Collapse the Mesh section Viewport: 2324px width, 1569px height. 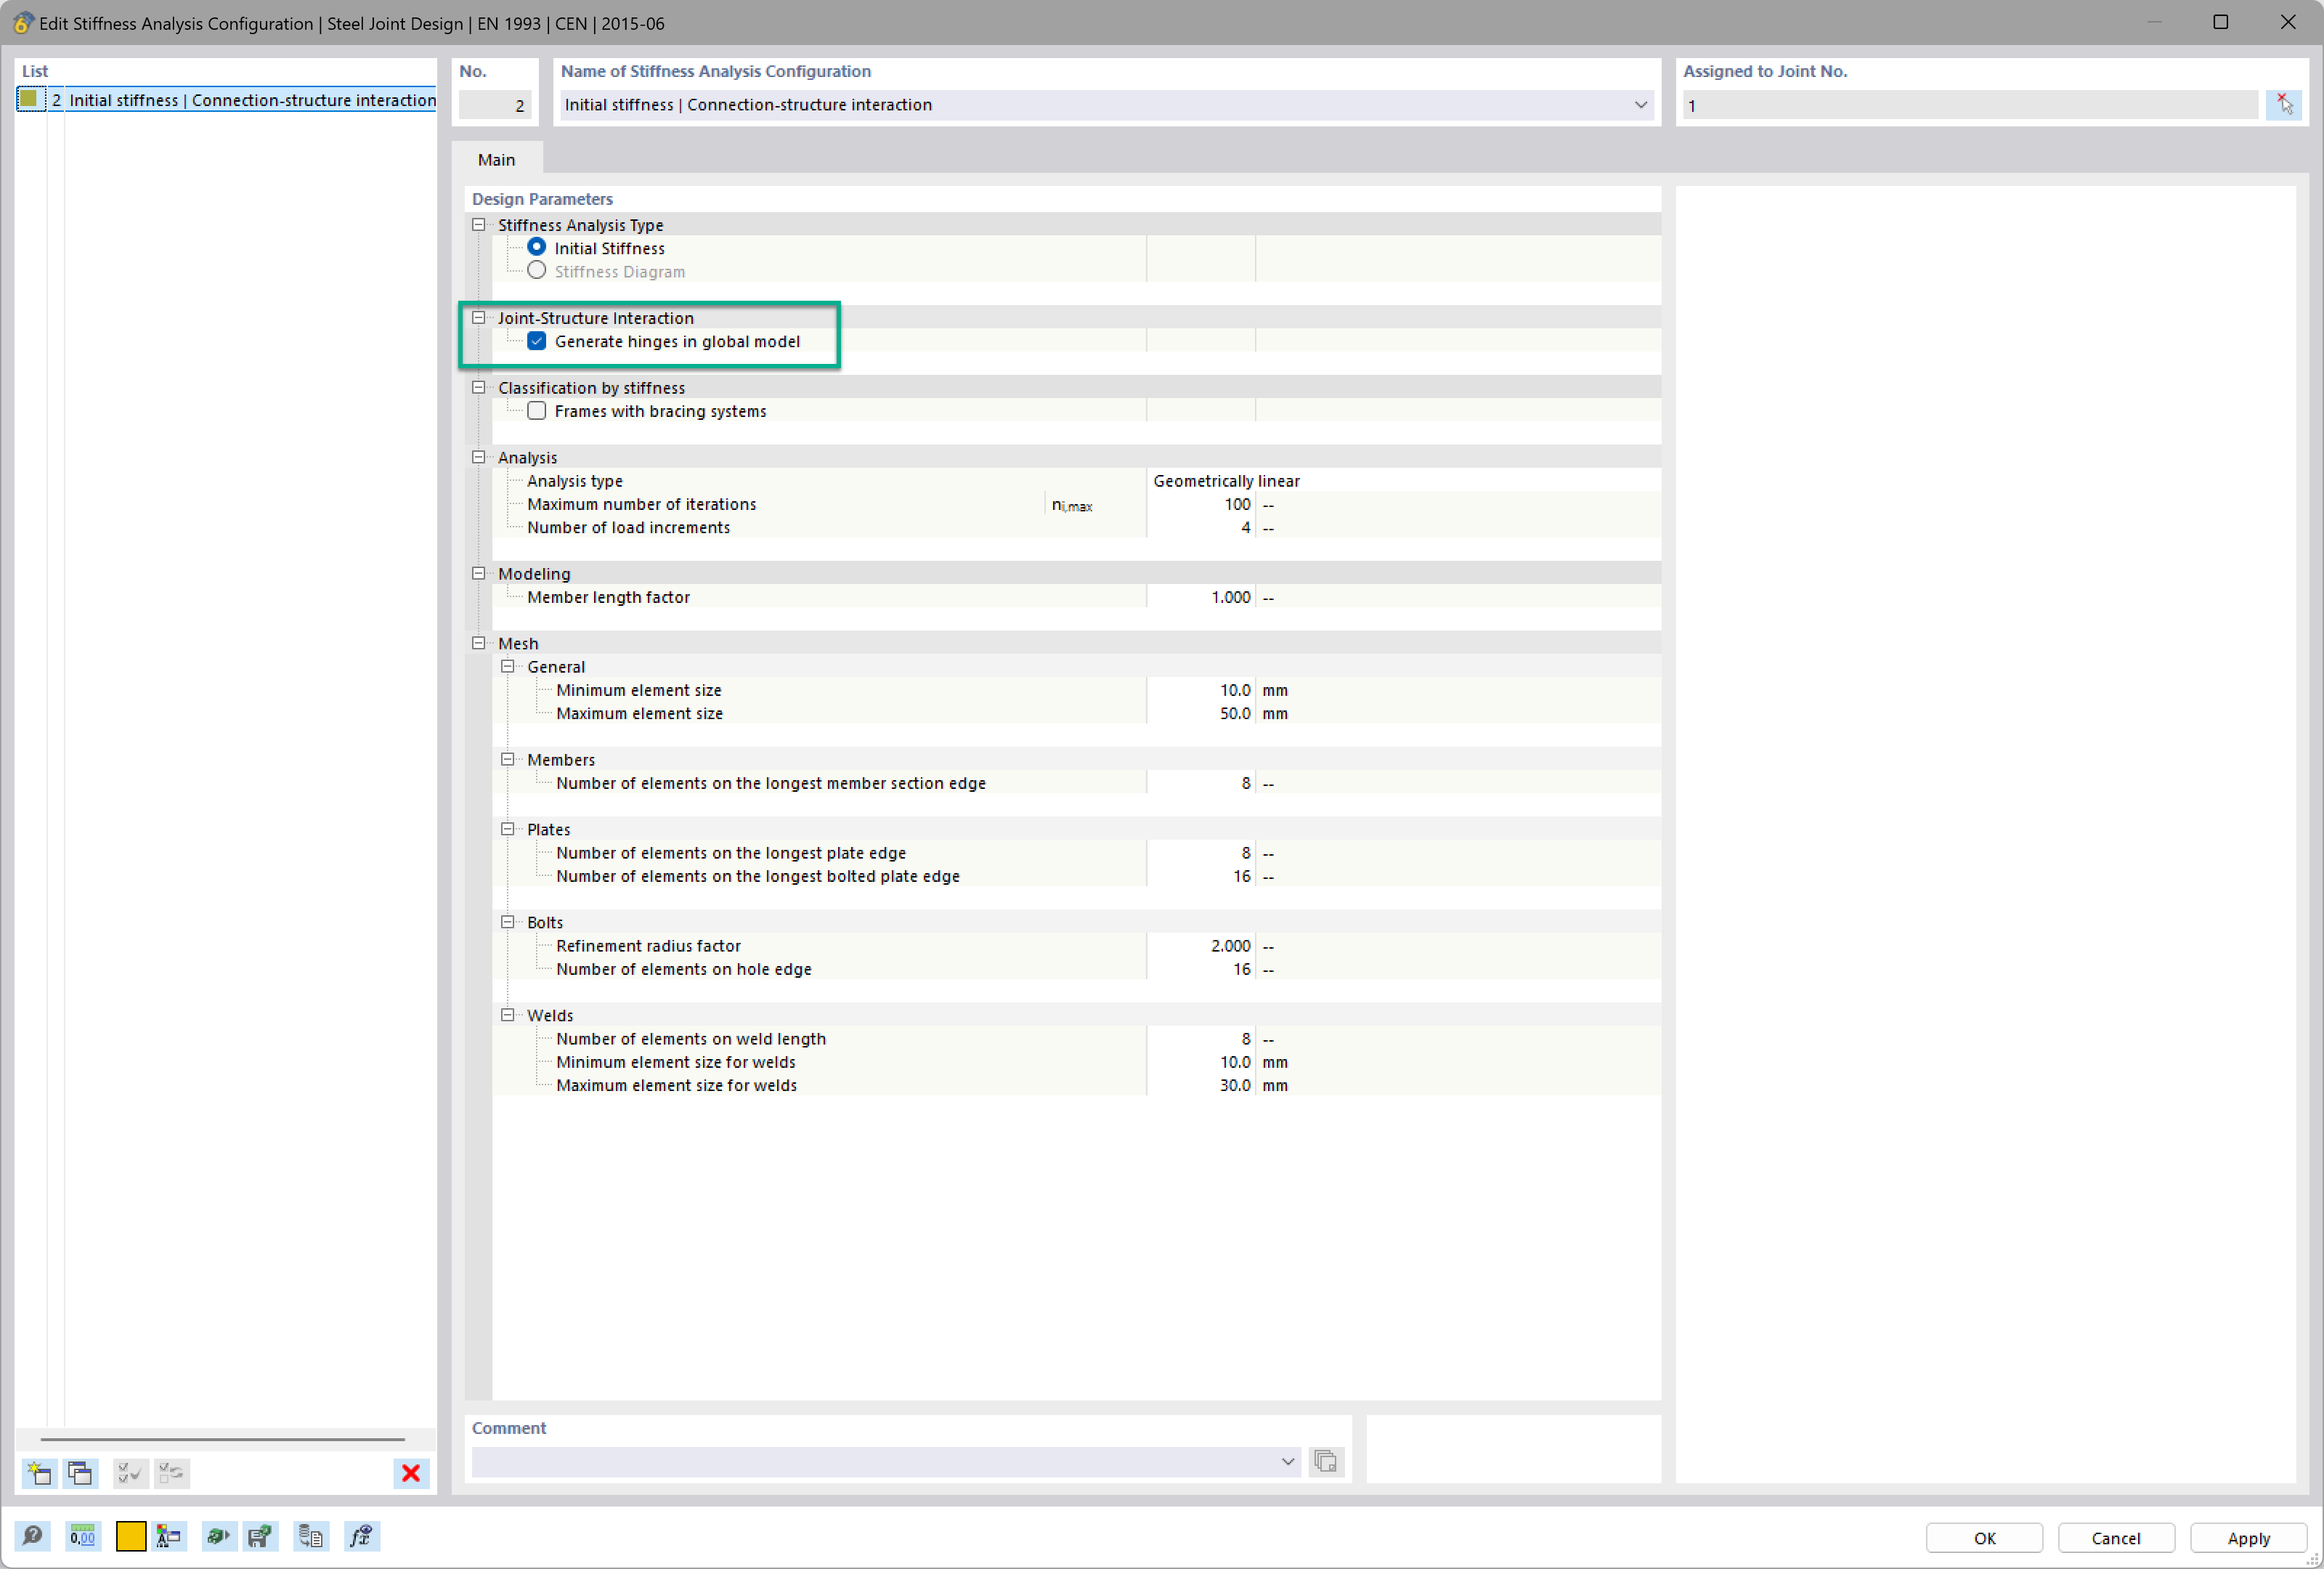(x=479, y=643)
